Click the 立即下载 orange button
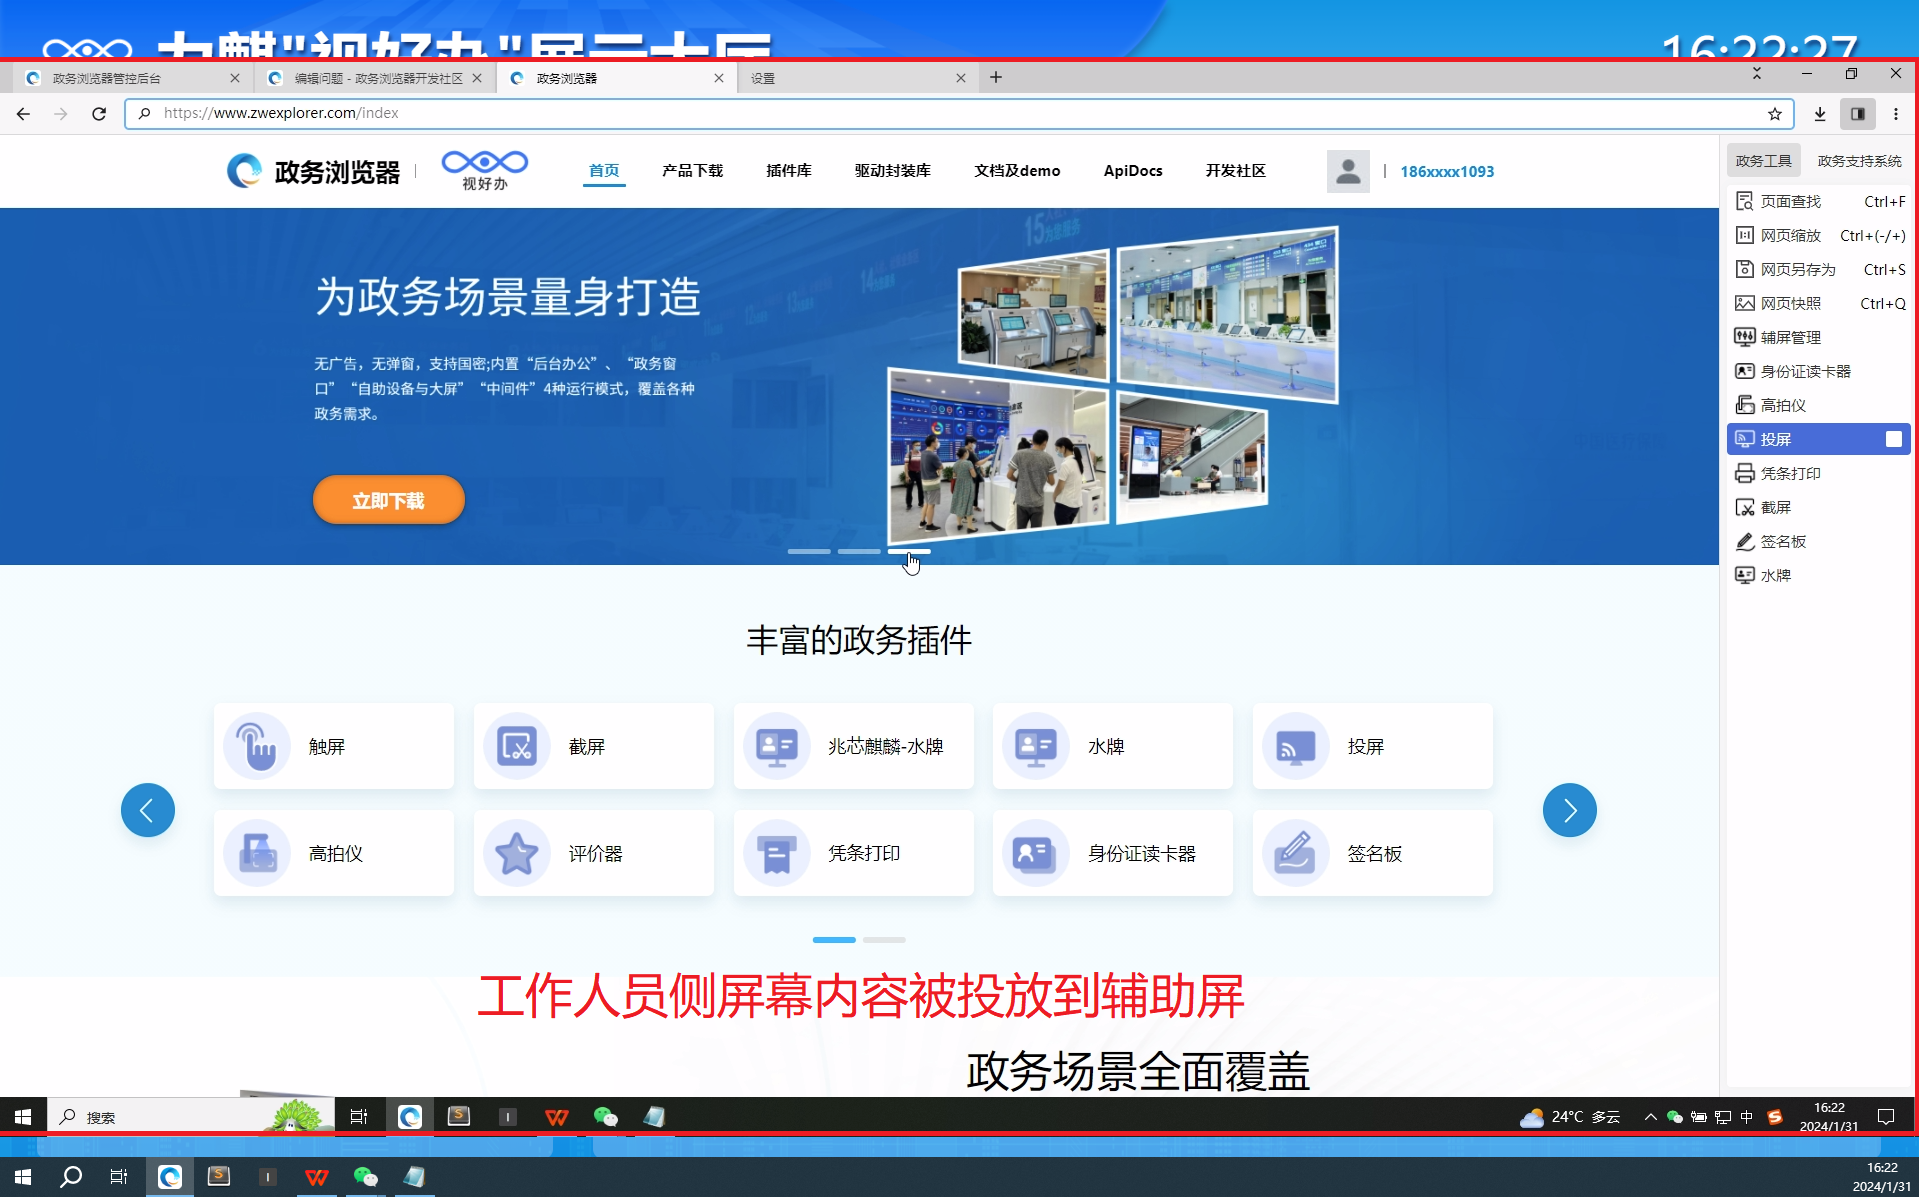Image resolution: width=1919 pixels, height=1197 pixels. coord(389,500)
